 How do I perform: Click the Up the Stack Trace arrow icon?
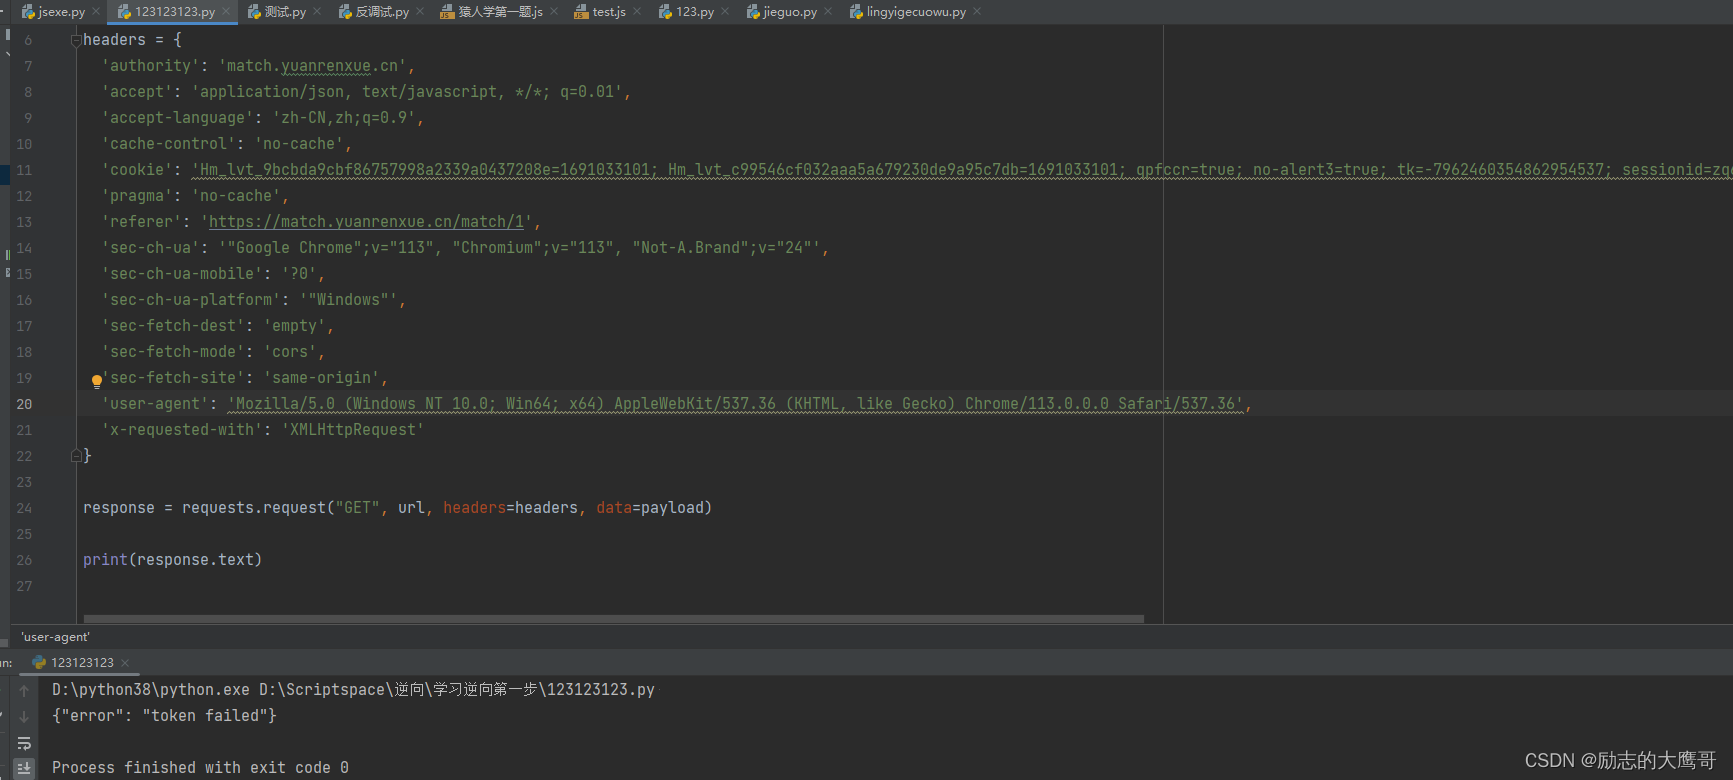24,691
